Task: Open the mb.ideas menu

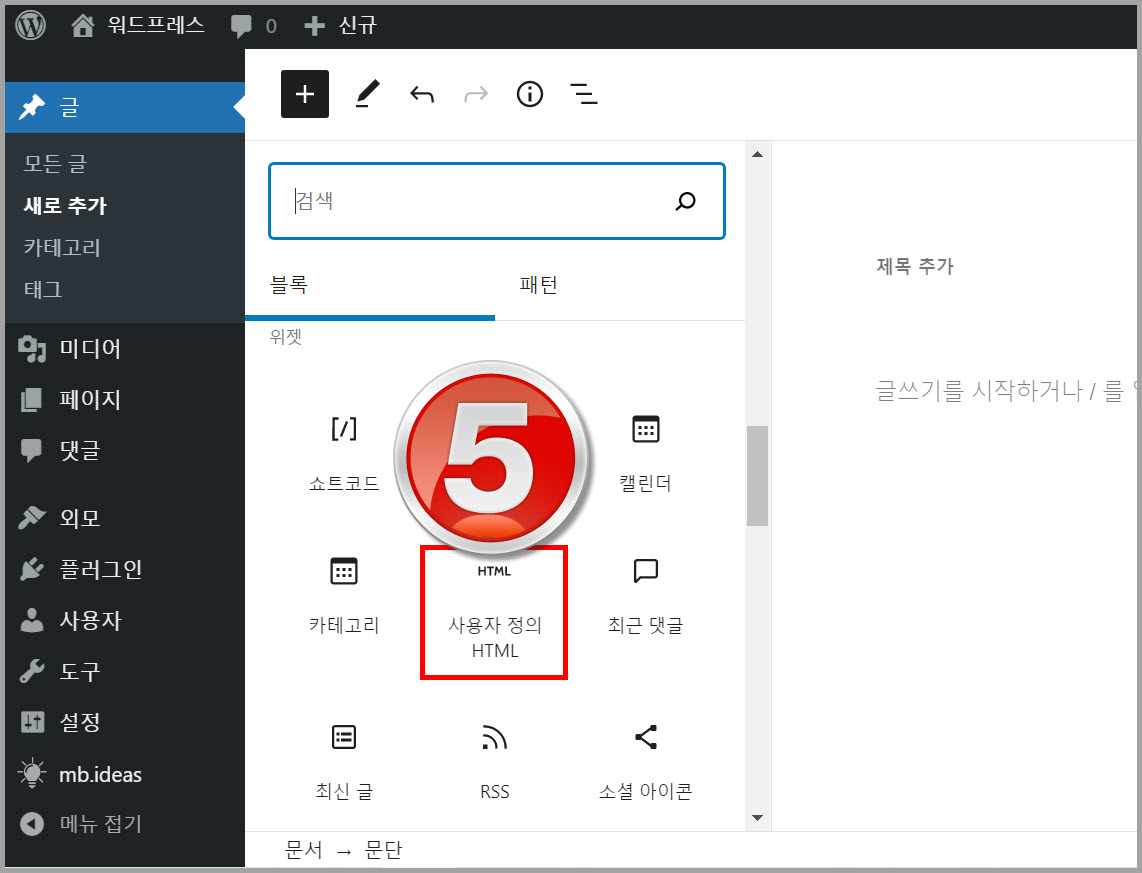Action: pos(125,774)
